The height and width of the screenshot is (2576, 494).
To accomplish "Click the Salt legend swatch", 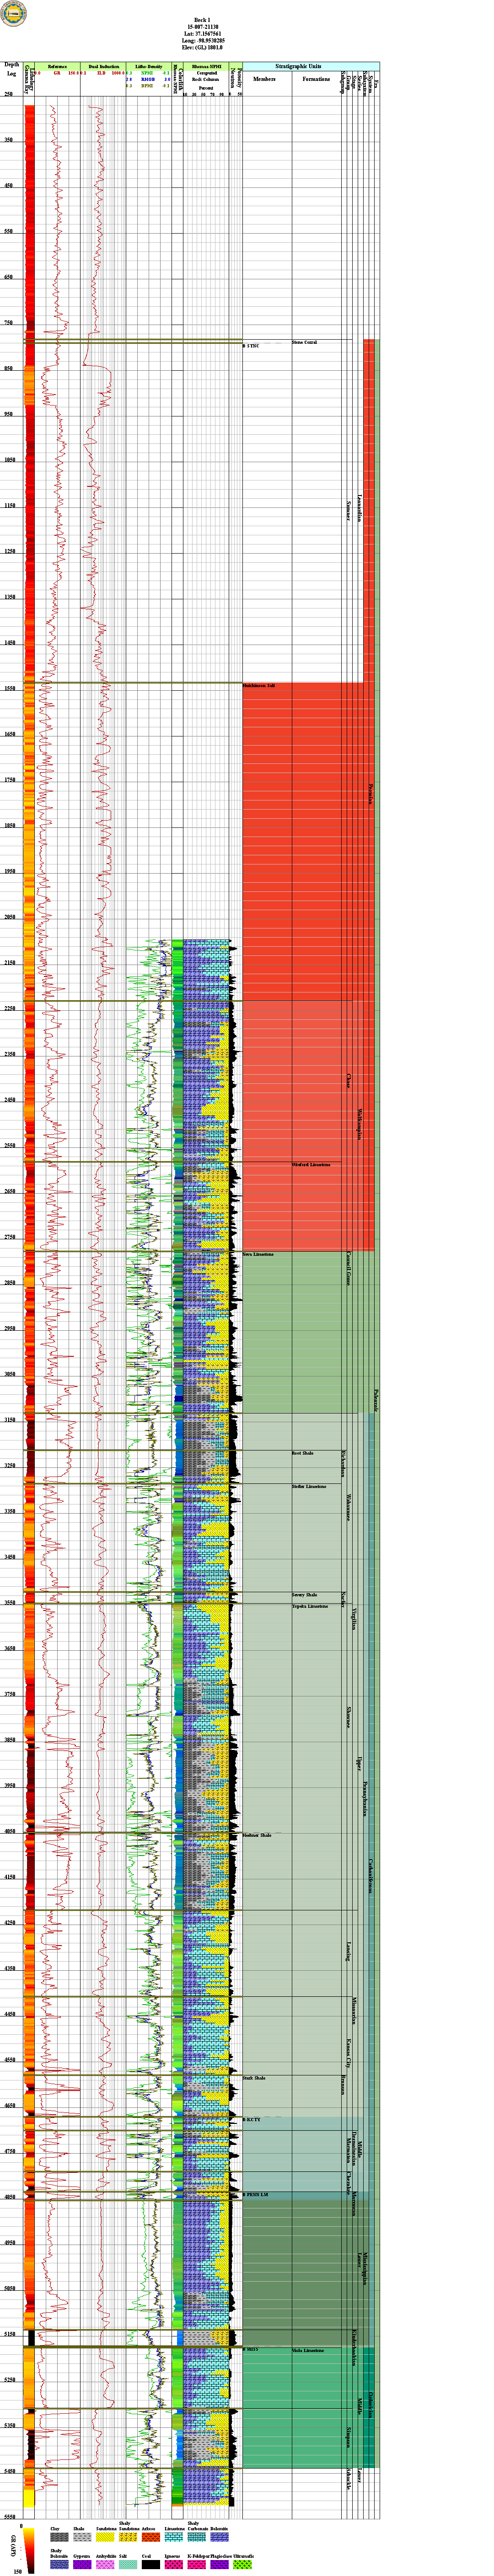I will point(128,2565).
